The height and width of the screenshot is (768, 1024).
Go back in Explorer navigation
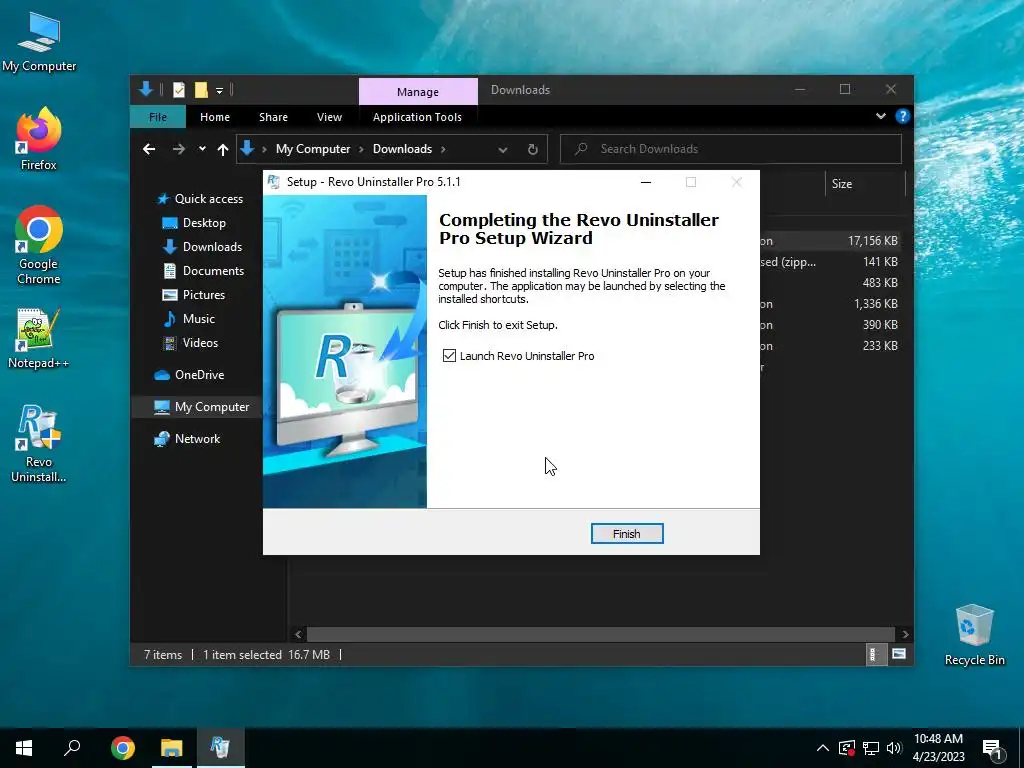coord(149,149)
